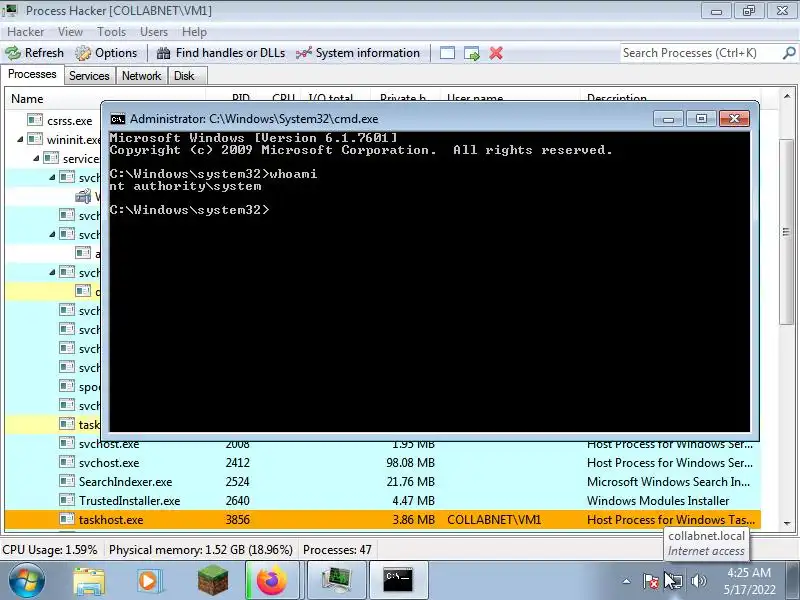The image size is (800, 600).
Task: Click the cmd.exe title bar icon
Action: [x=118, y=119]
